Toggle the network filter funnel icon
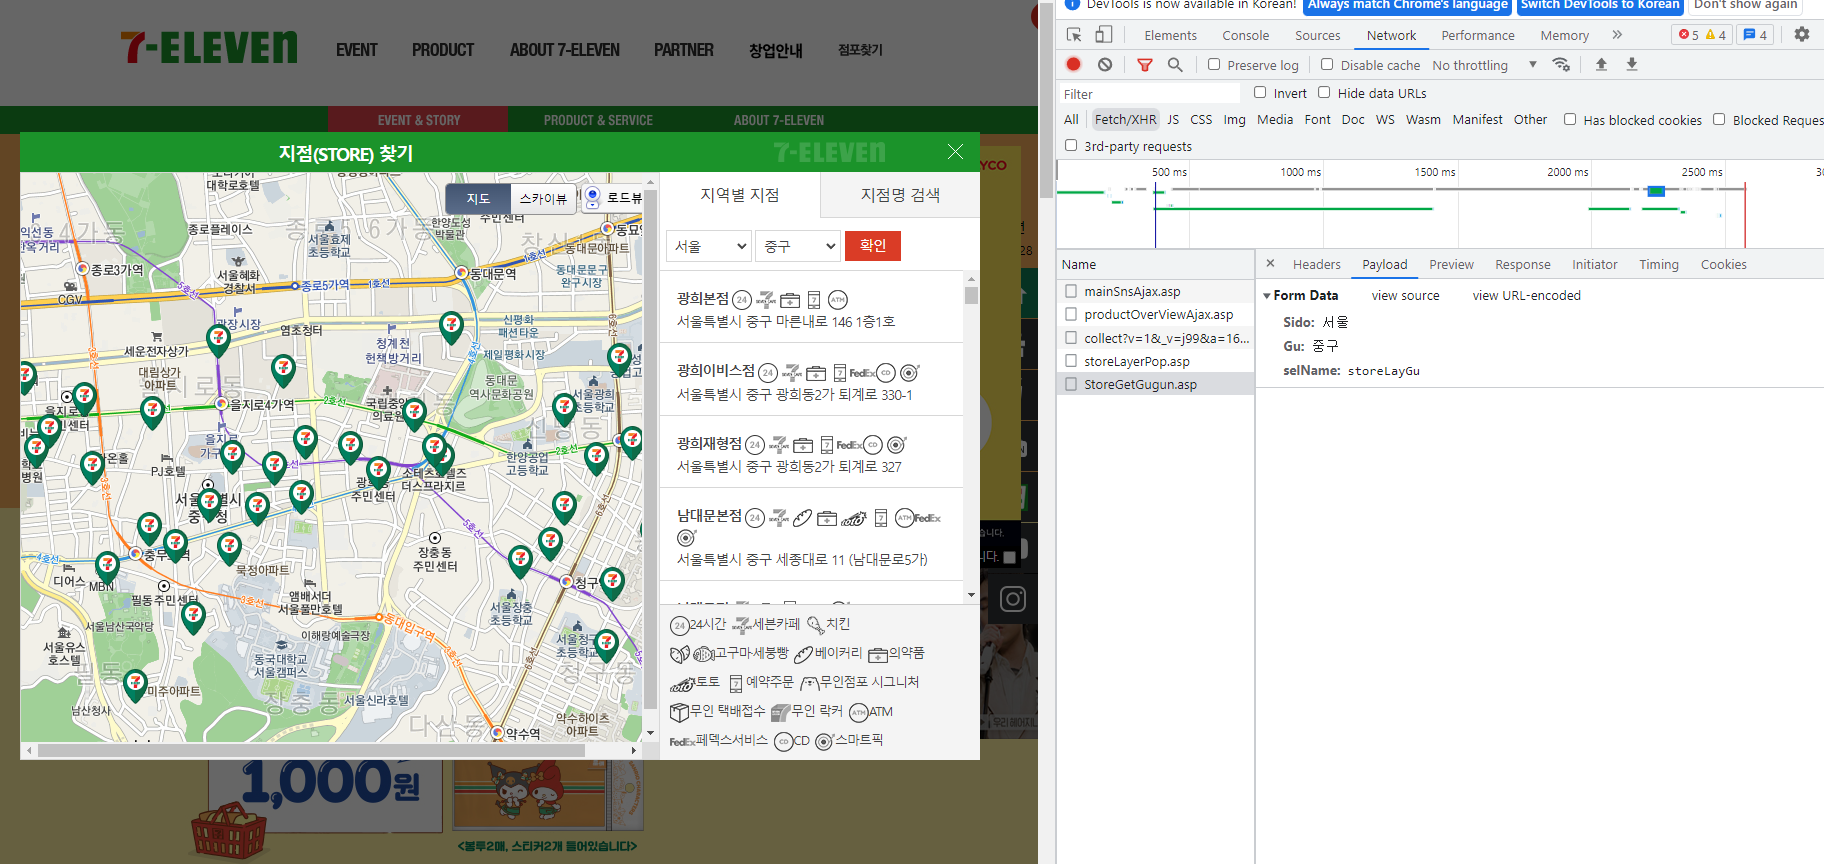Screen dimensions: 1824x864 pos(1145,65)
